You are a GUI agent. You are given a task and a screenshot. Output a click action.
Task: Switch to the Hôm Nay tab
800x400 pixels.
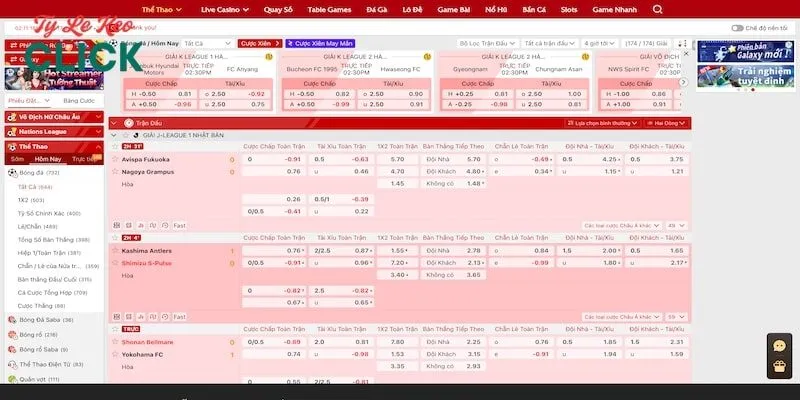point(47,159)
